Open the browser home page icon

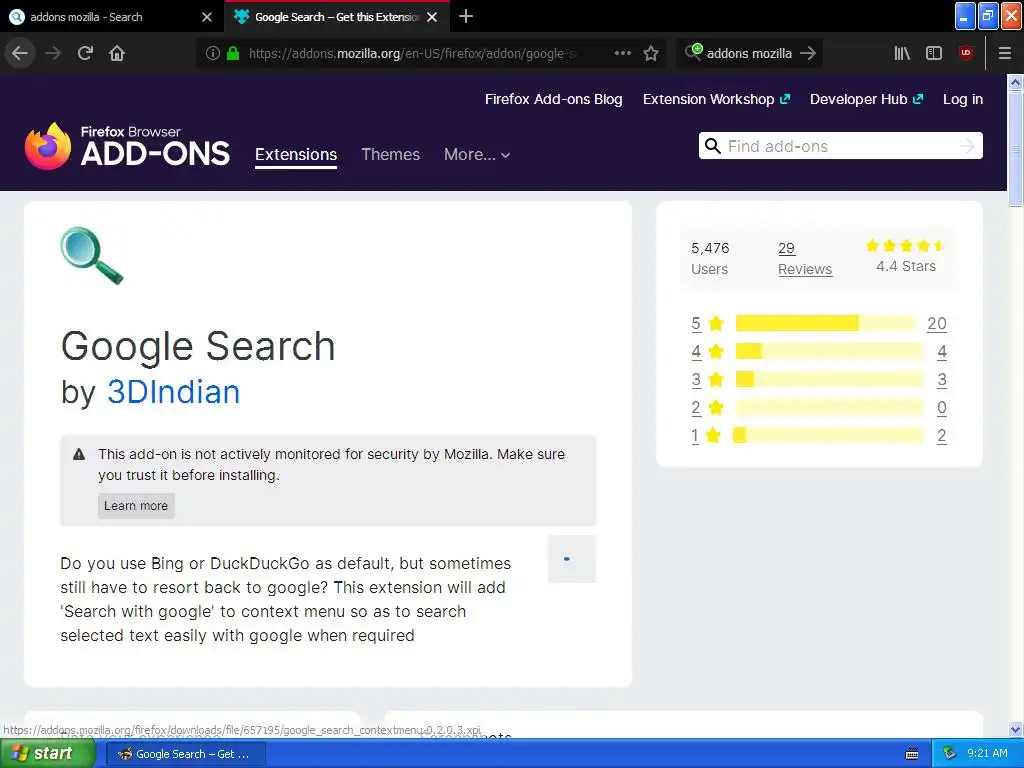pos(117,53)
